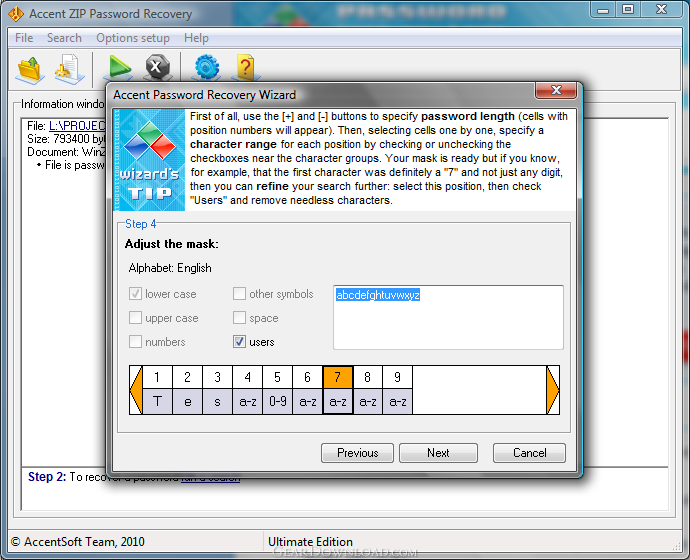Screen dimensions: 690x560
Task: Click the 's' character cell under position 3
Action: [217, 402]
